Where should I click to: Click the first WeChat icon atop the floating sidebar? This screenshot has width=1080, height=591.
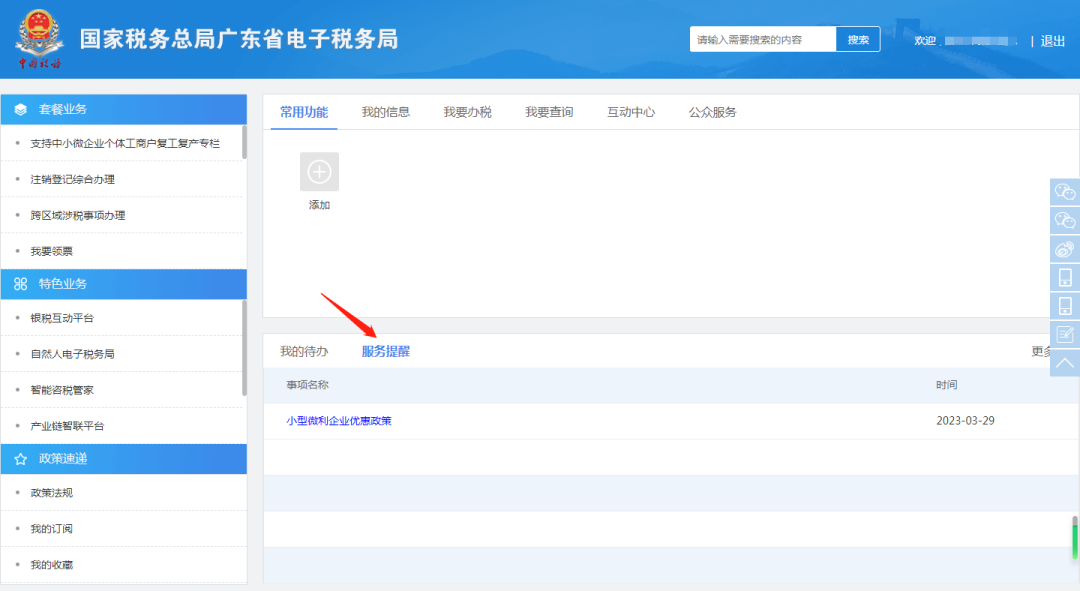[x=1065, y=191]
